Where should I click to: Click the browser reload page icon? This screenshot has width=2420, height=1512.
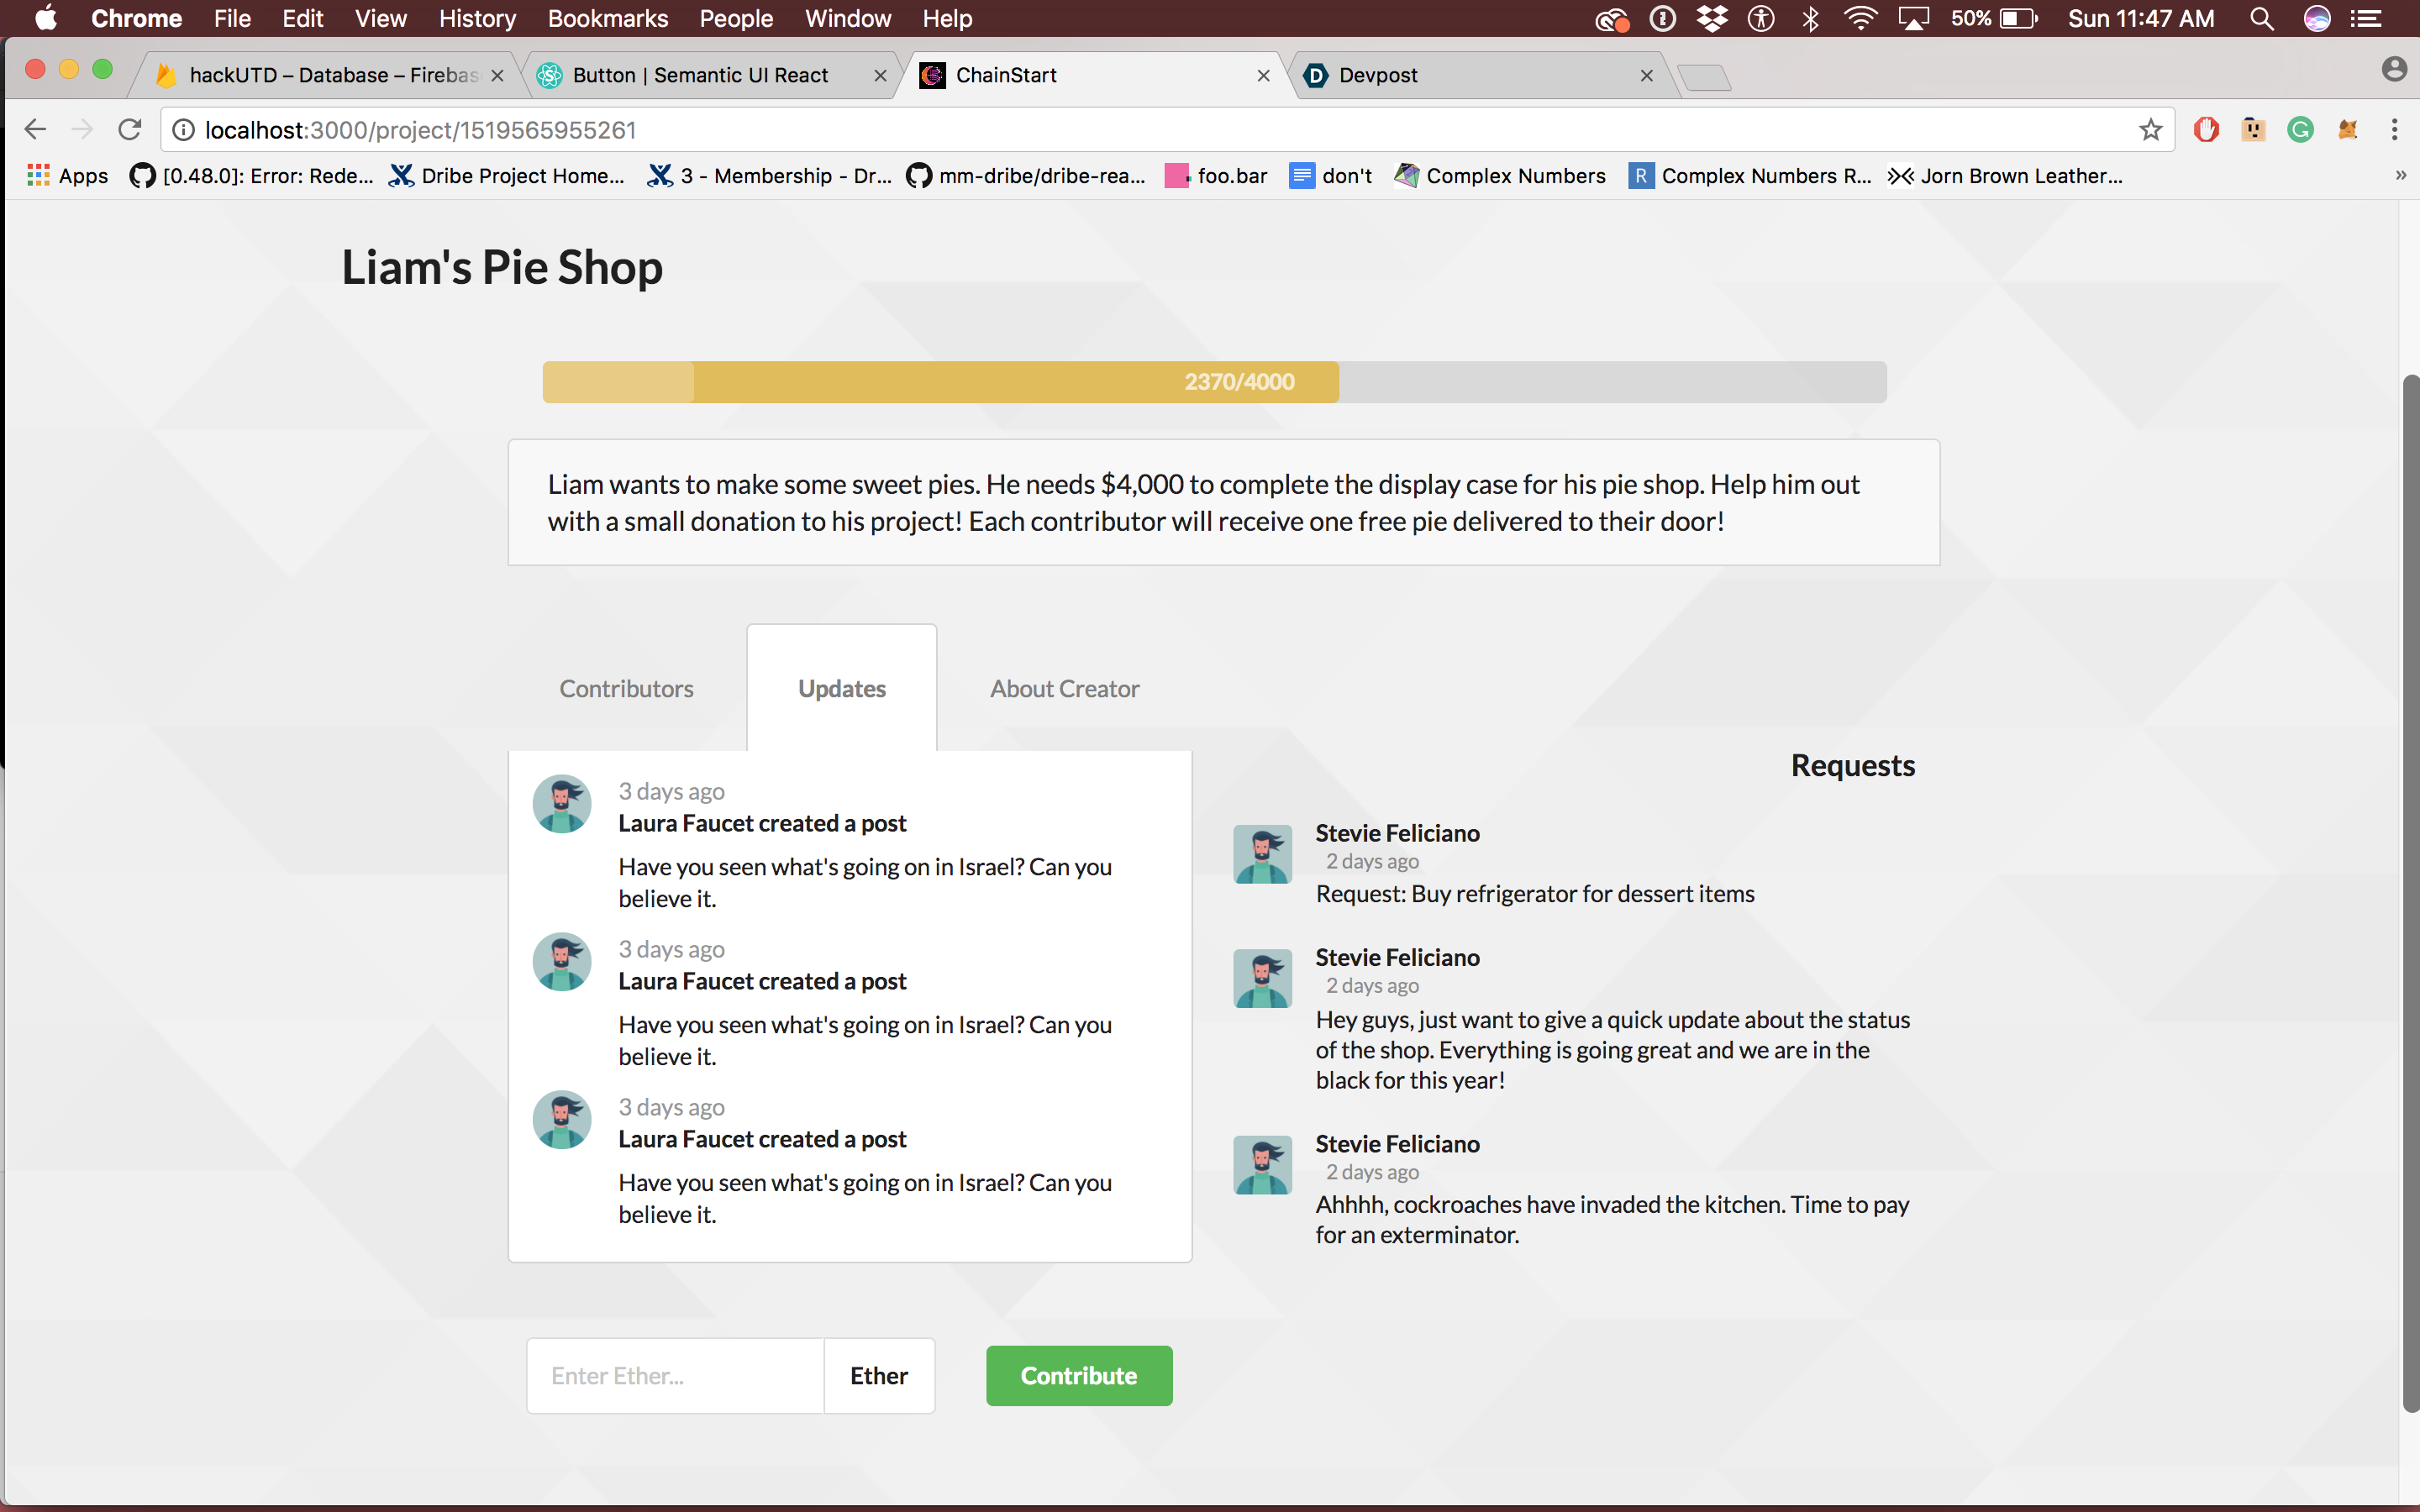(130, 130)
